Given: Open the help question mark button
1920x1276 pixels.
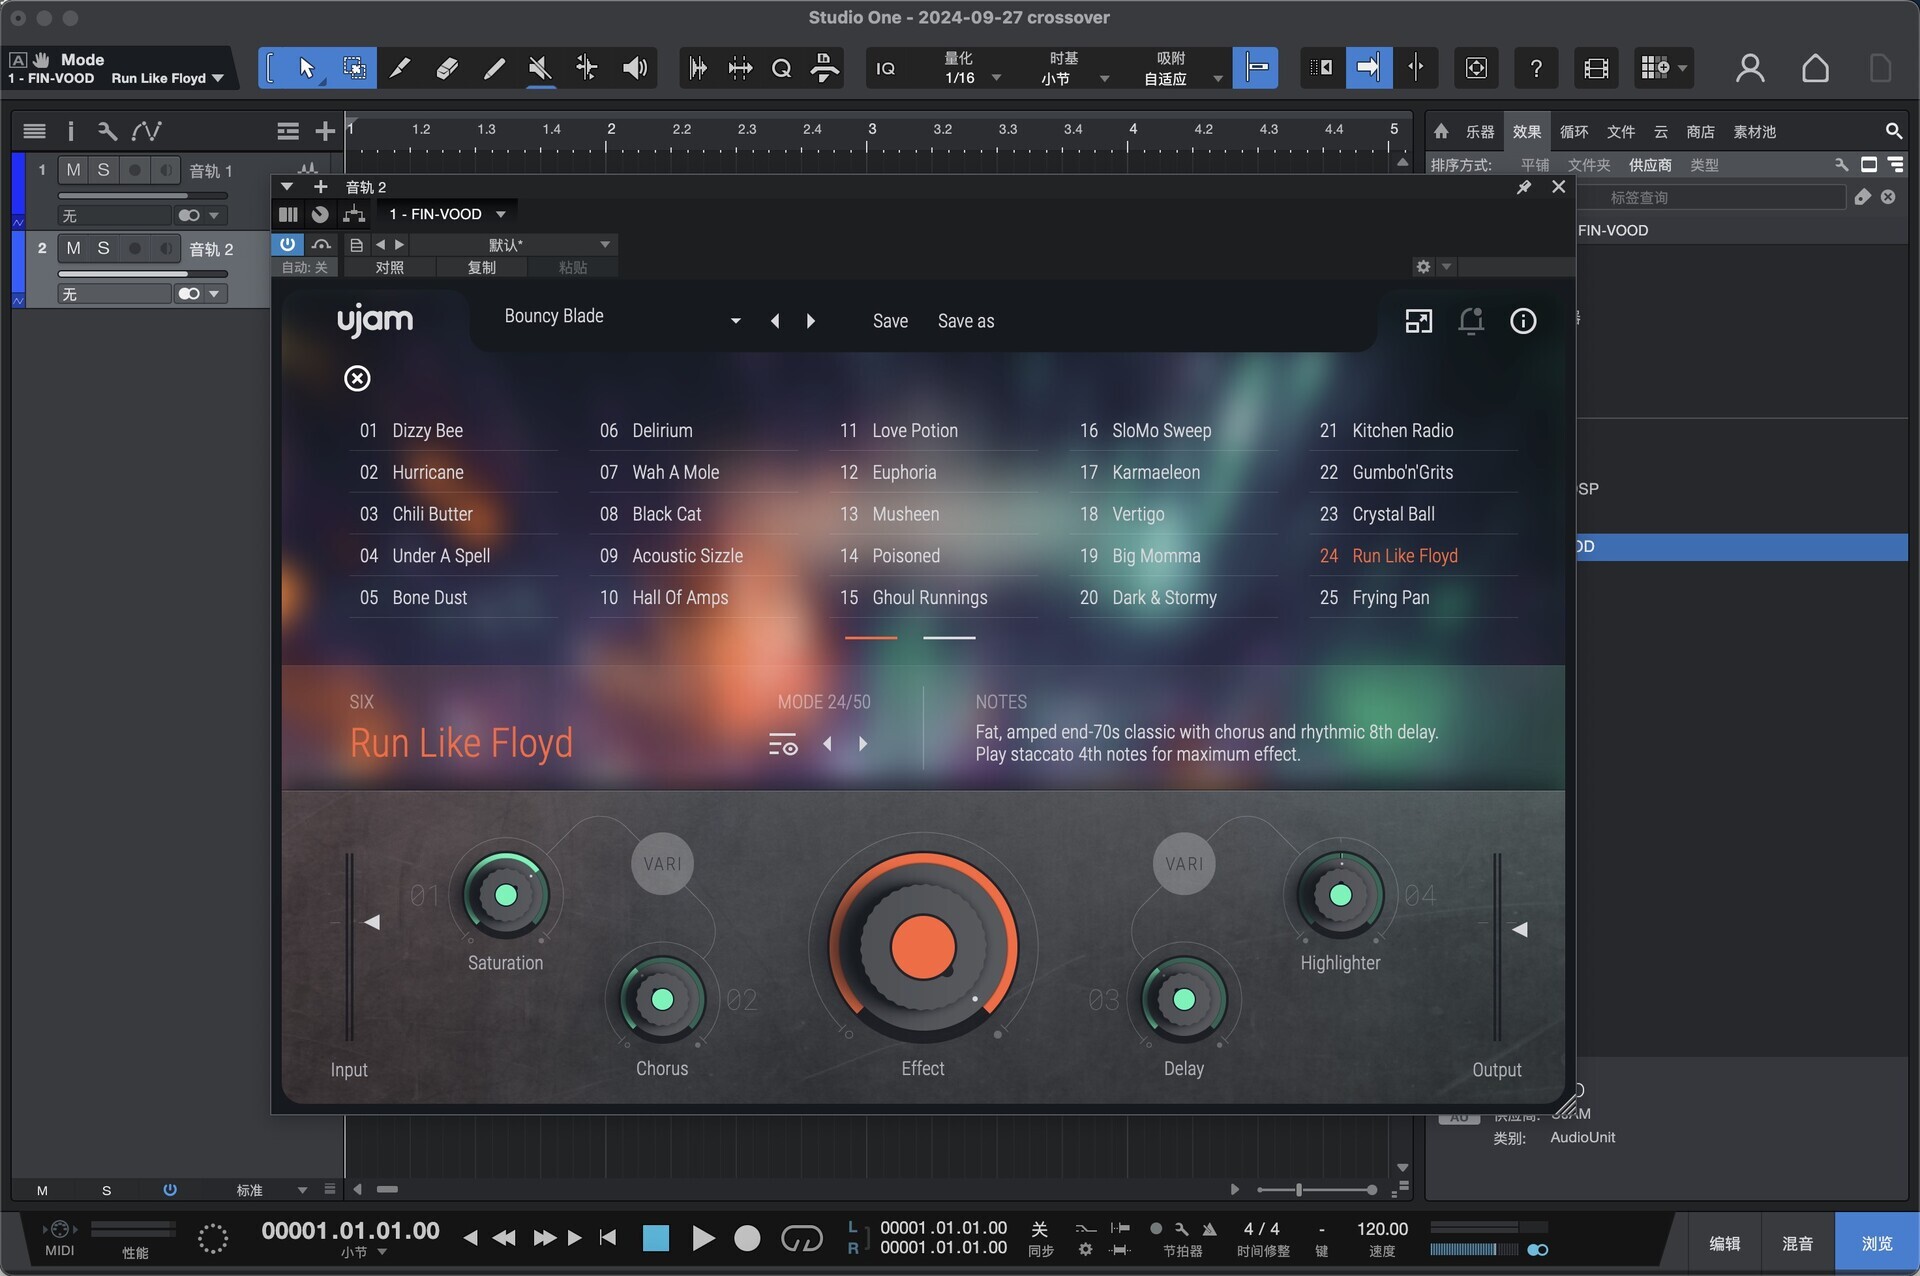Looking at the screenshot, I should [1536, 68].
